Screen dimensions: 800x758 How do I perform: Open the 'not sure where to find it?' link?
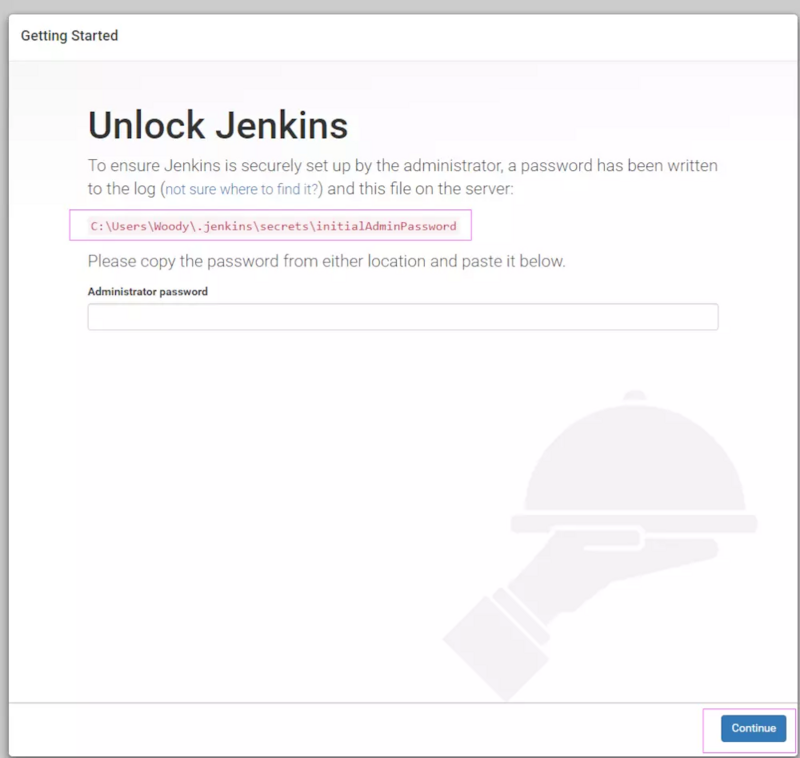click(x=241, y=189)
